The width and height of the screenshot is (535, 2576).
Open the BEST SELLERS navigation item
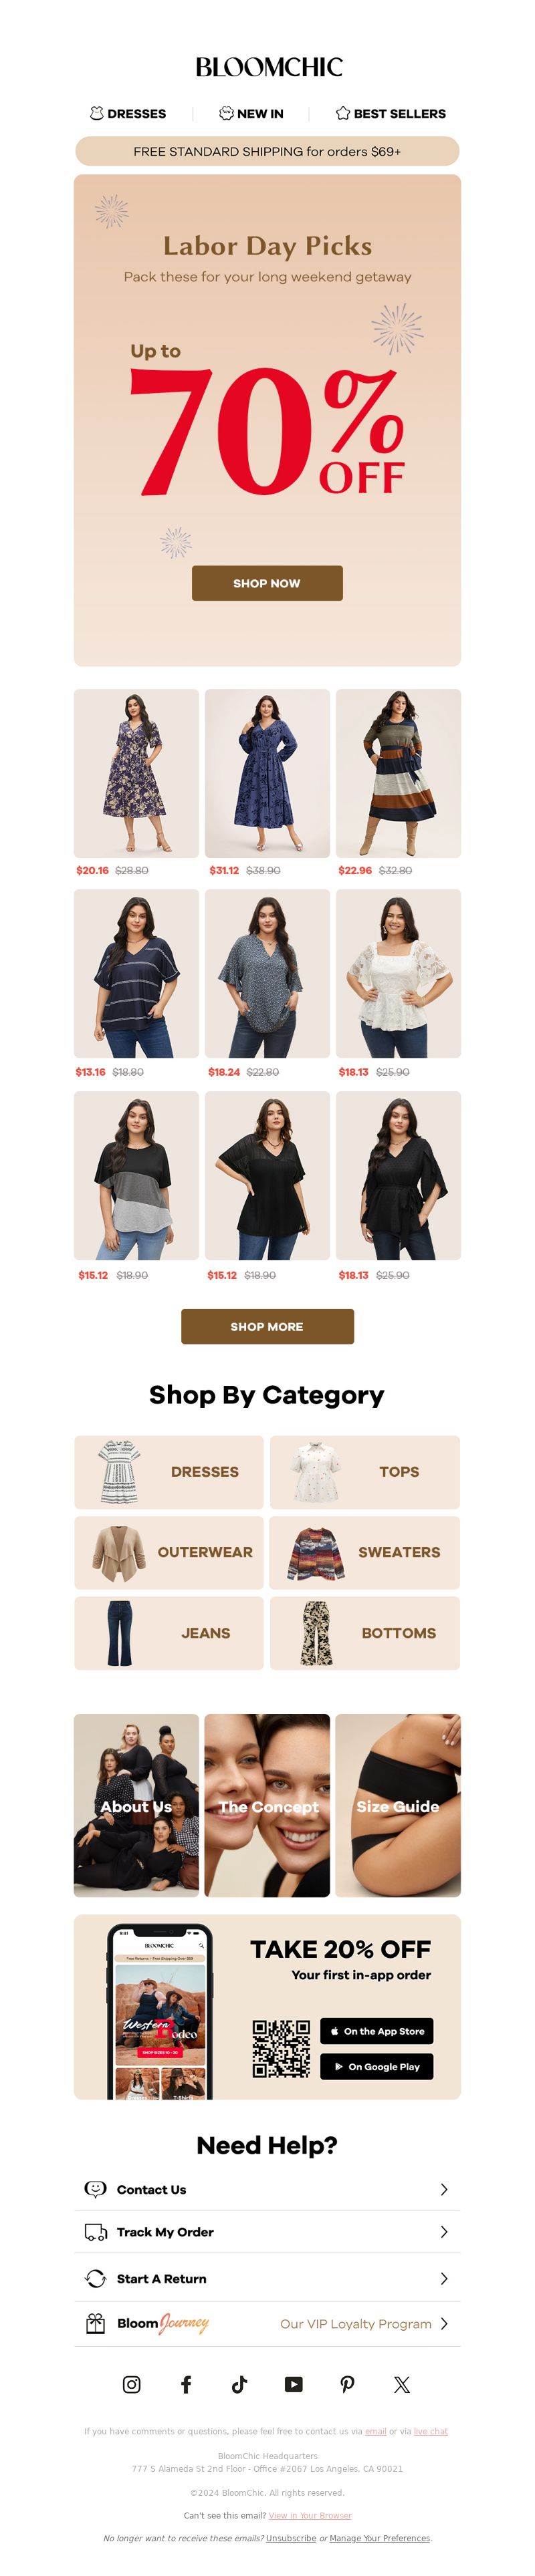391,113
